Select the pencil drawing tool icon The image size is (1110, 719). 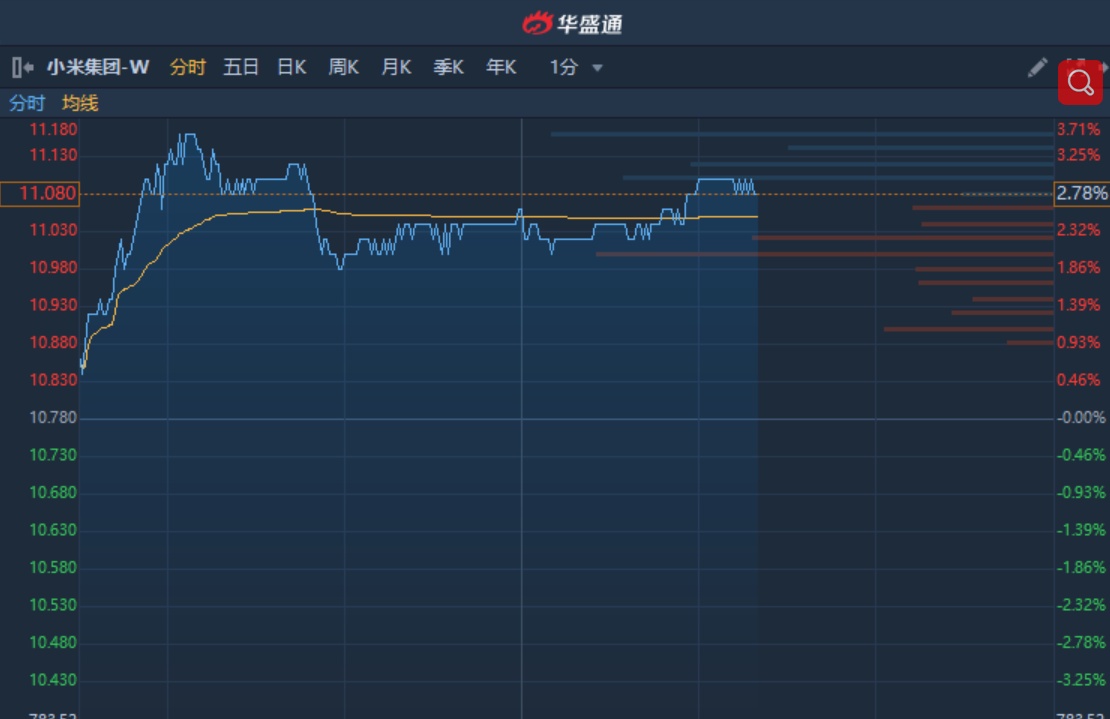coord(1037,68)
